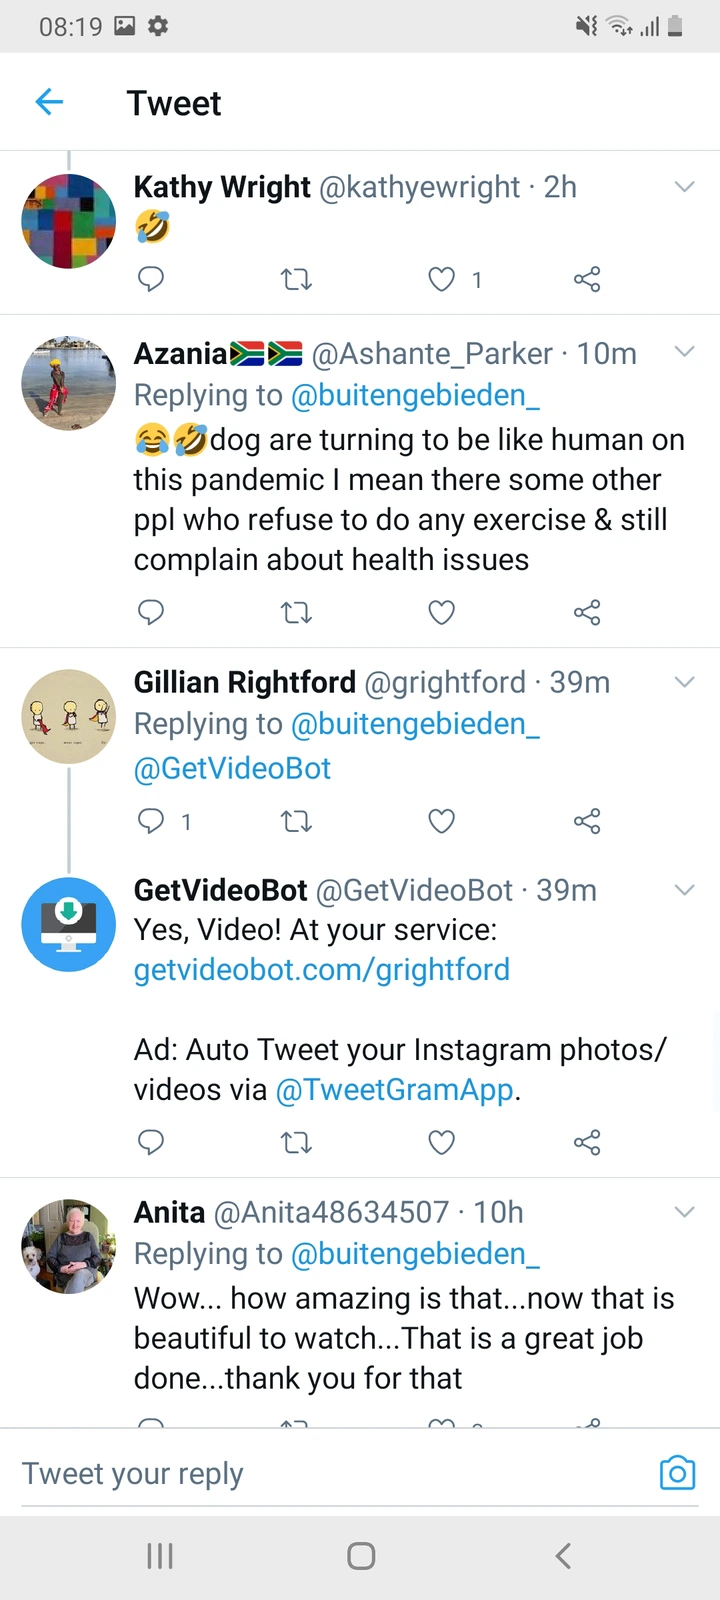720x1600 pixels.
Task: Open chevron menu on Azania's tweet
Action: (x=685, y=351)
